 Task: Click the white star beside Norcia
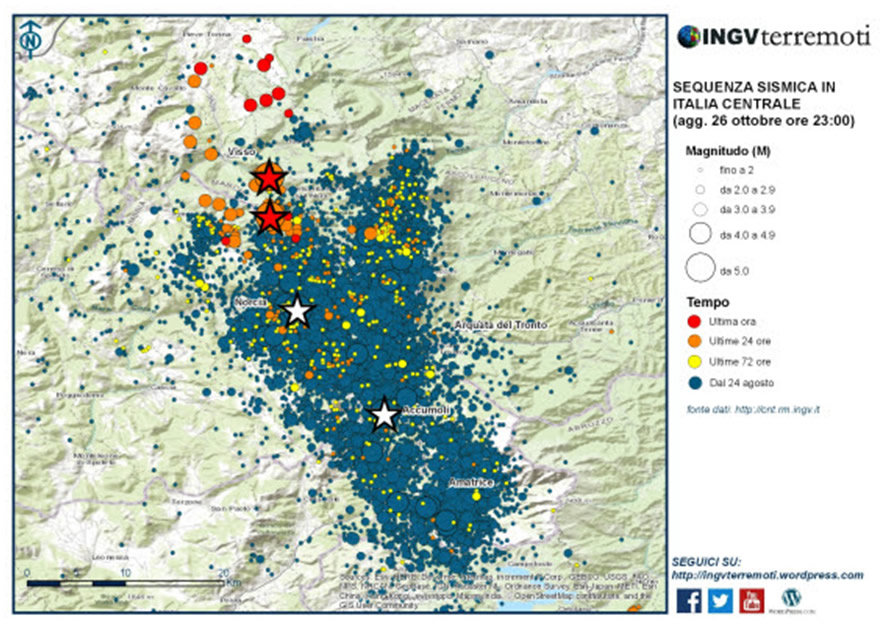[297, 311]
